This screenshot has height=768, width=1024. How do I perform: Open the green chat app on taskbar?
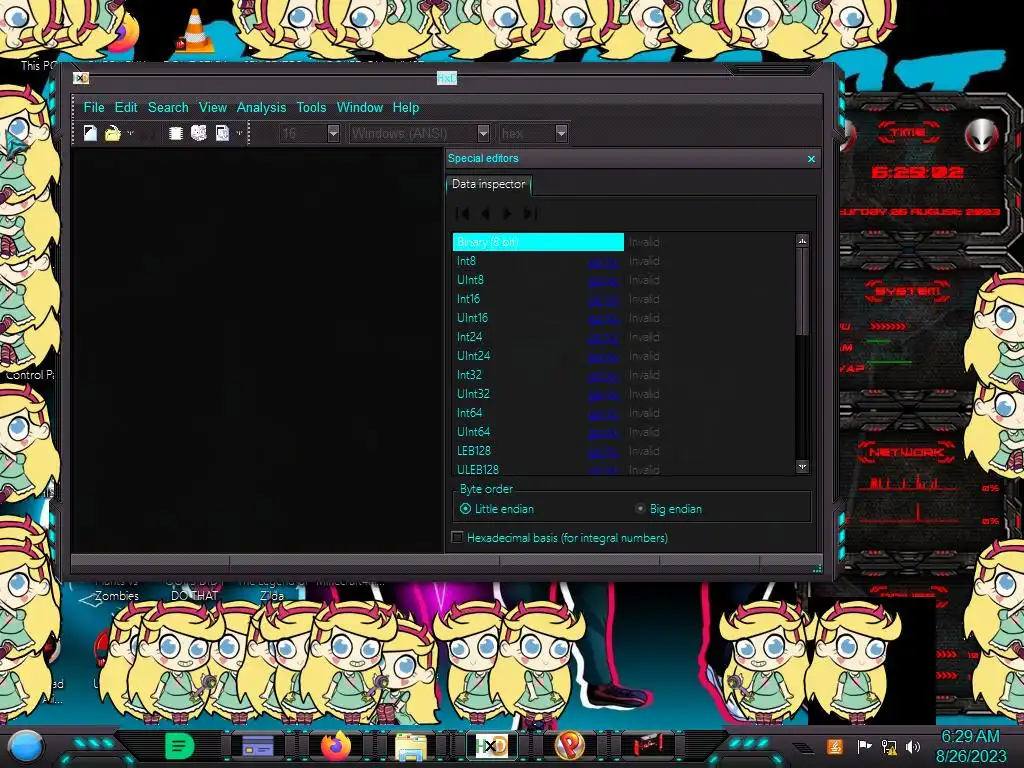coord(179,746)
